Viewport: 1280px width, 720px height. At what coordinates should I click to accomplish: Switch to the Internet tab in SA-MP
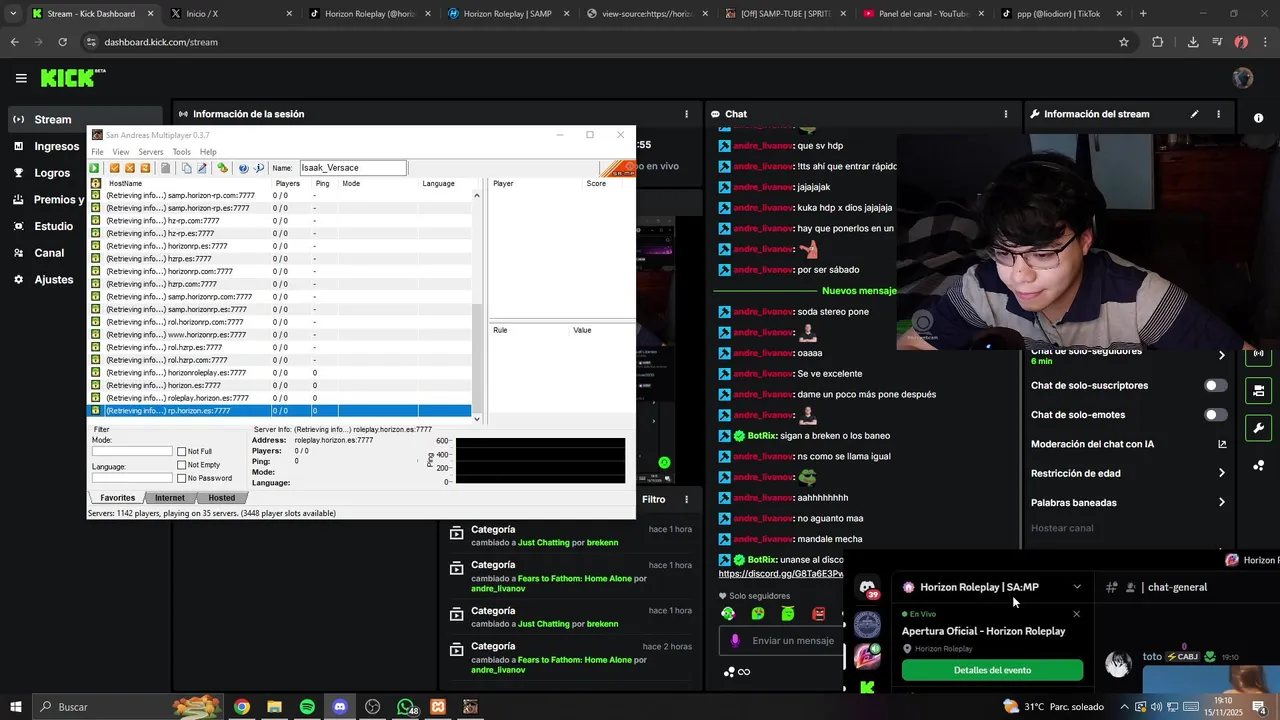coord(169,498)
